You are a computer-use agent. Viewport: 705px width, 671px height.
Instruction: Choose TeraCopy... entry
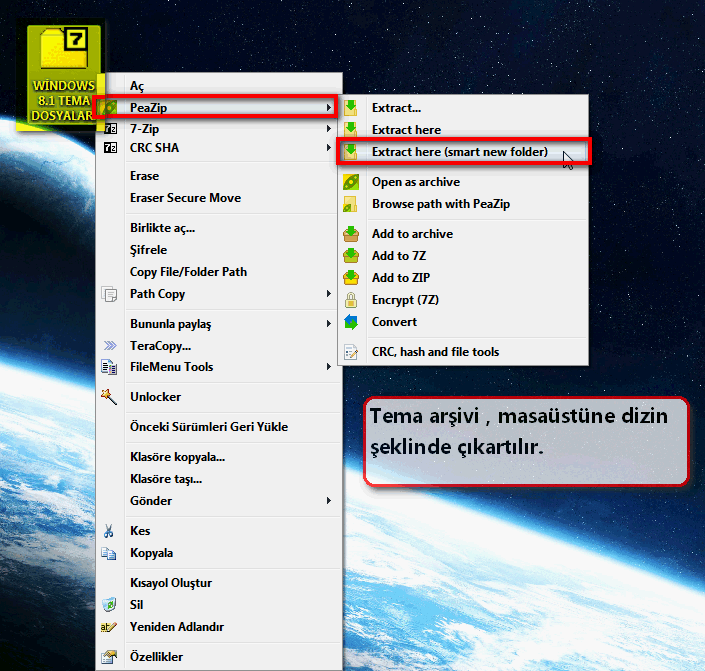[x=219, y=346]
